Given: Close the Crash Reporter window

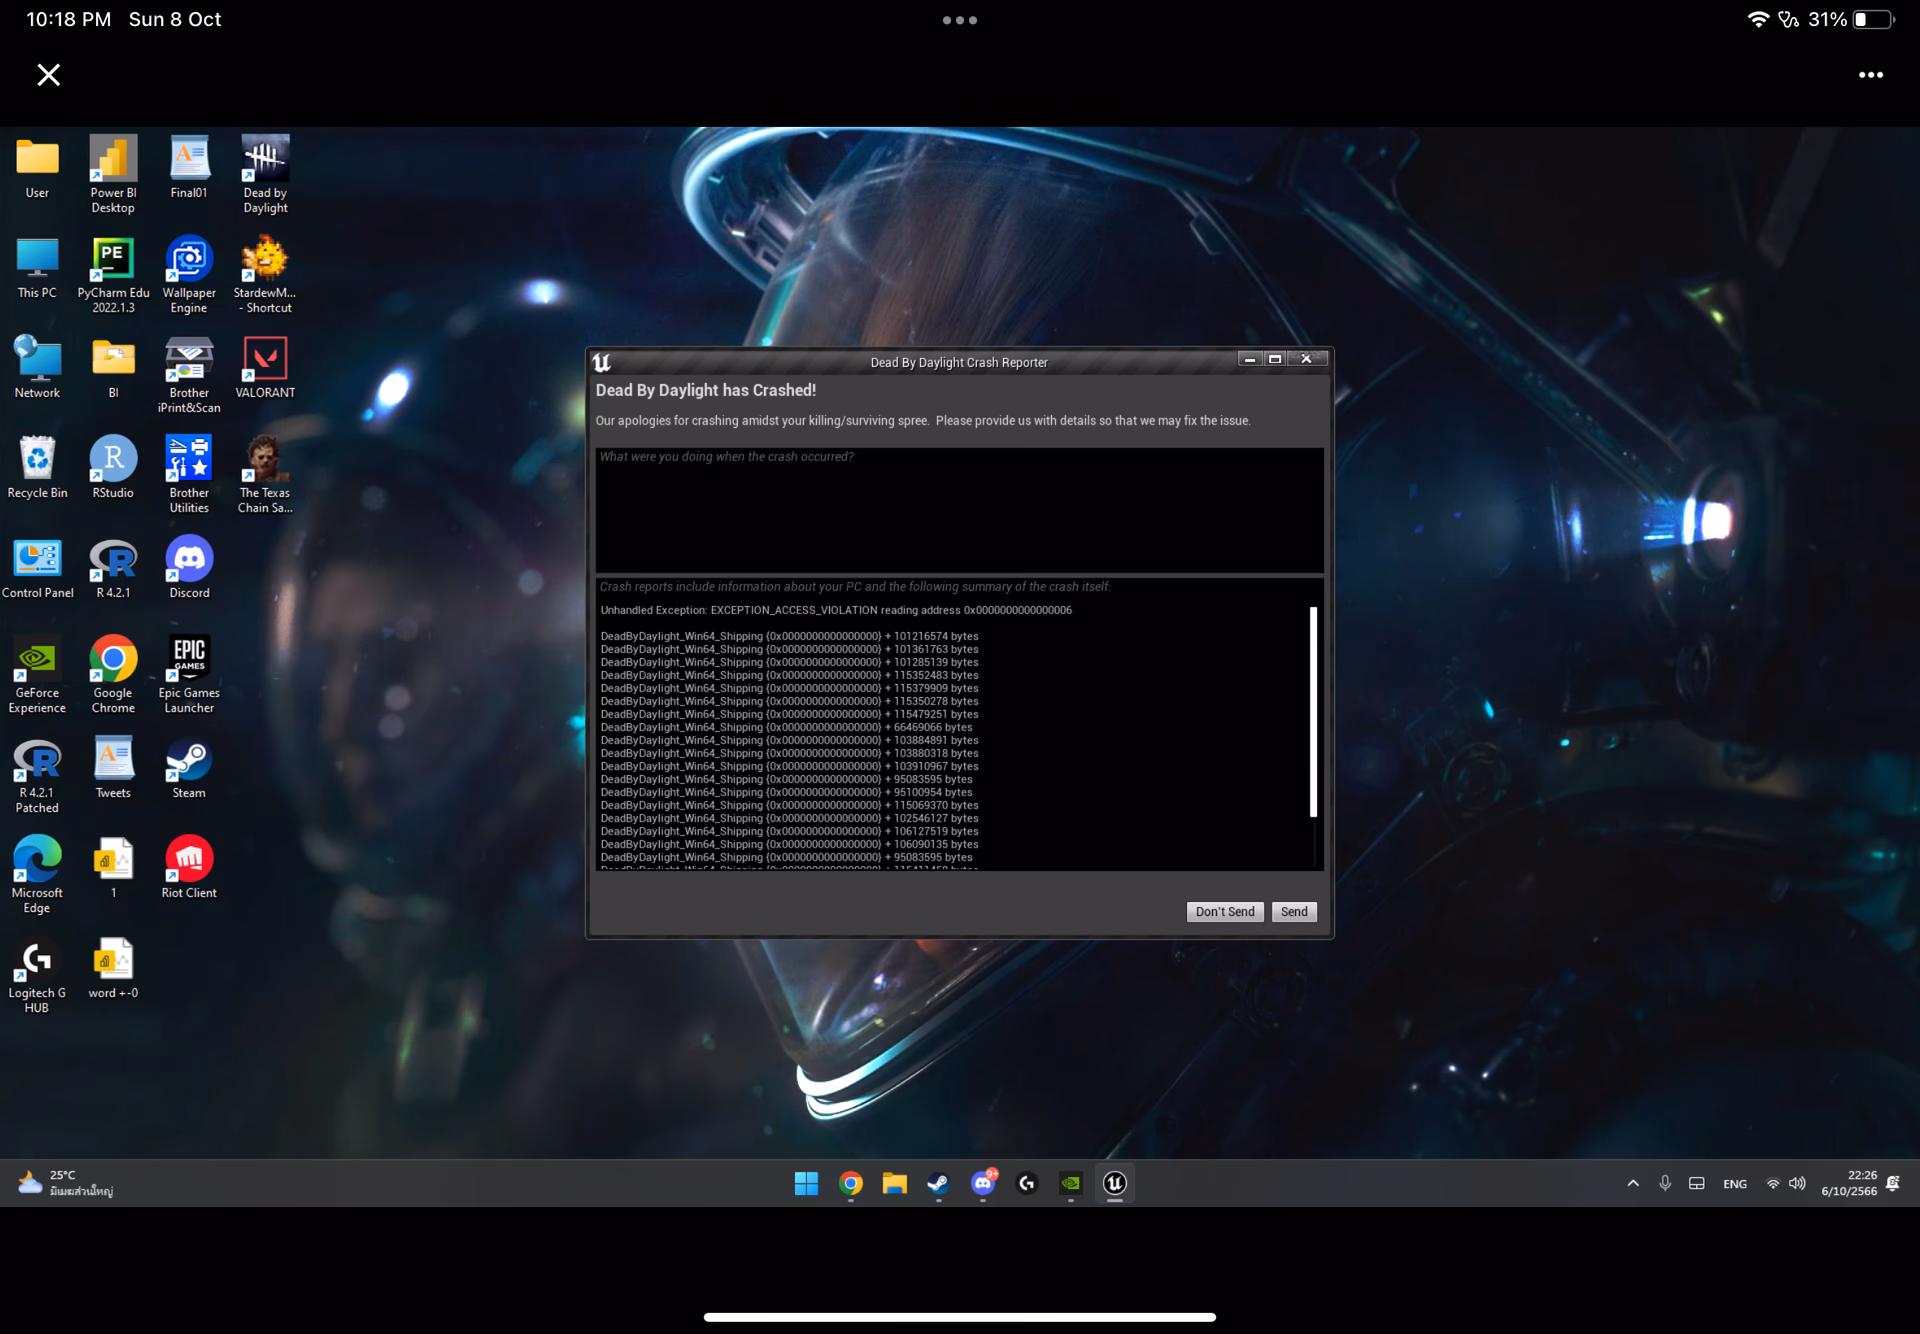Looking at the screenshot, I should (1306, 359).
